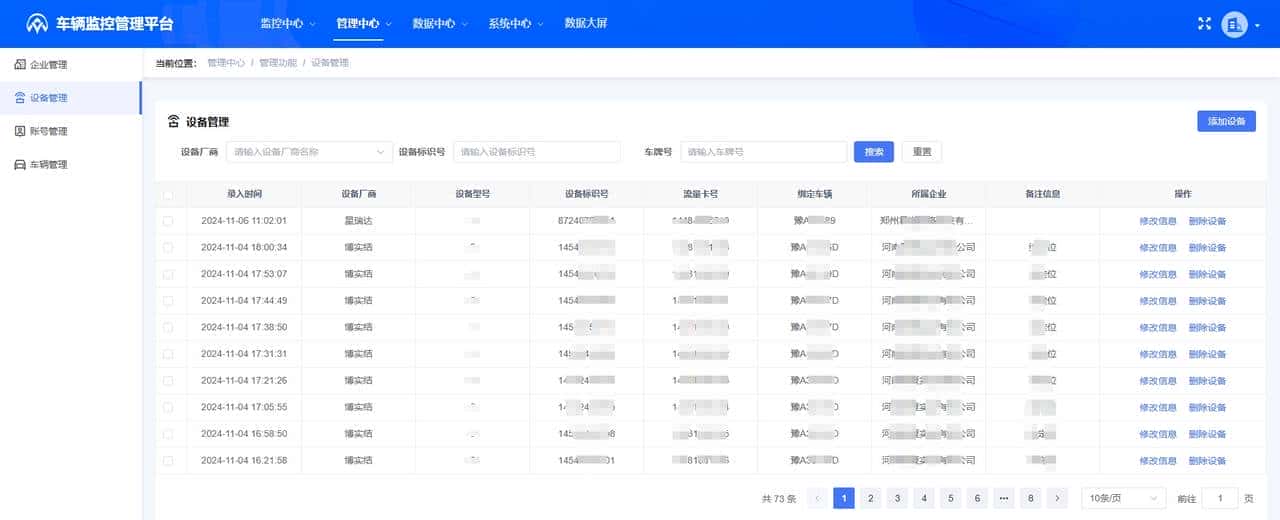
Task: Expand the 监控中心 top menu
Action: (287, 23)
